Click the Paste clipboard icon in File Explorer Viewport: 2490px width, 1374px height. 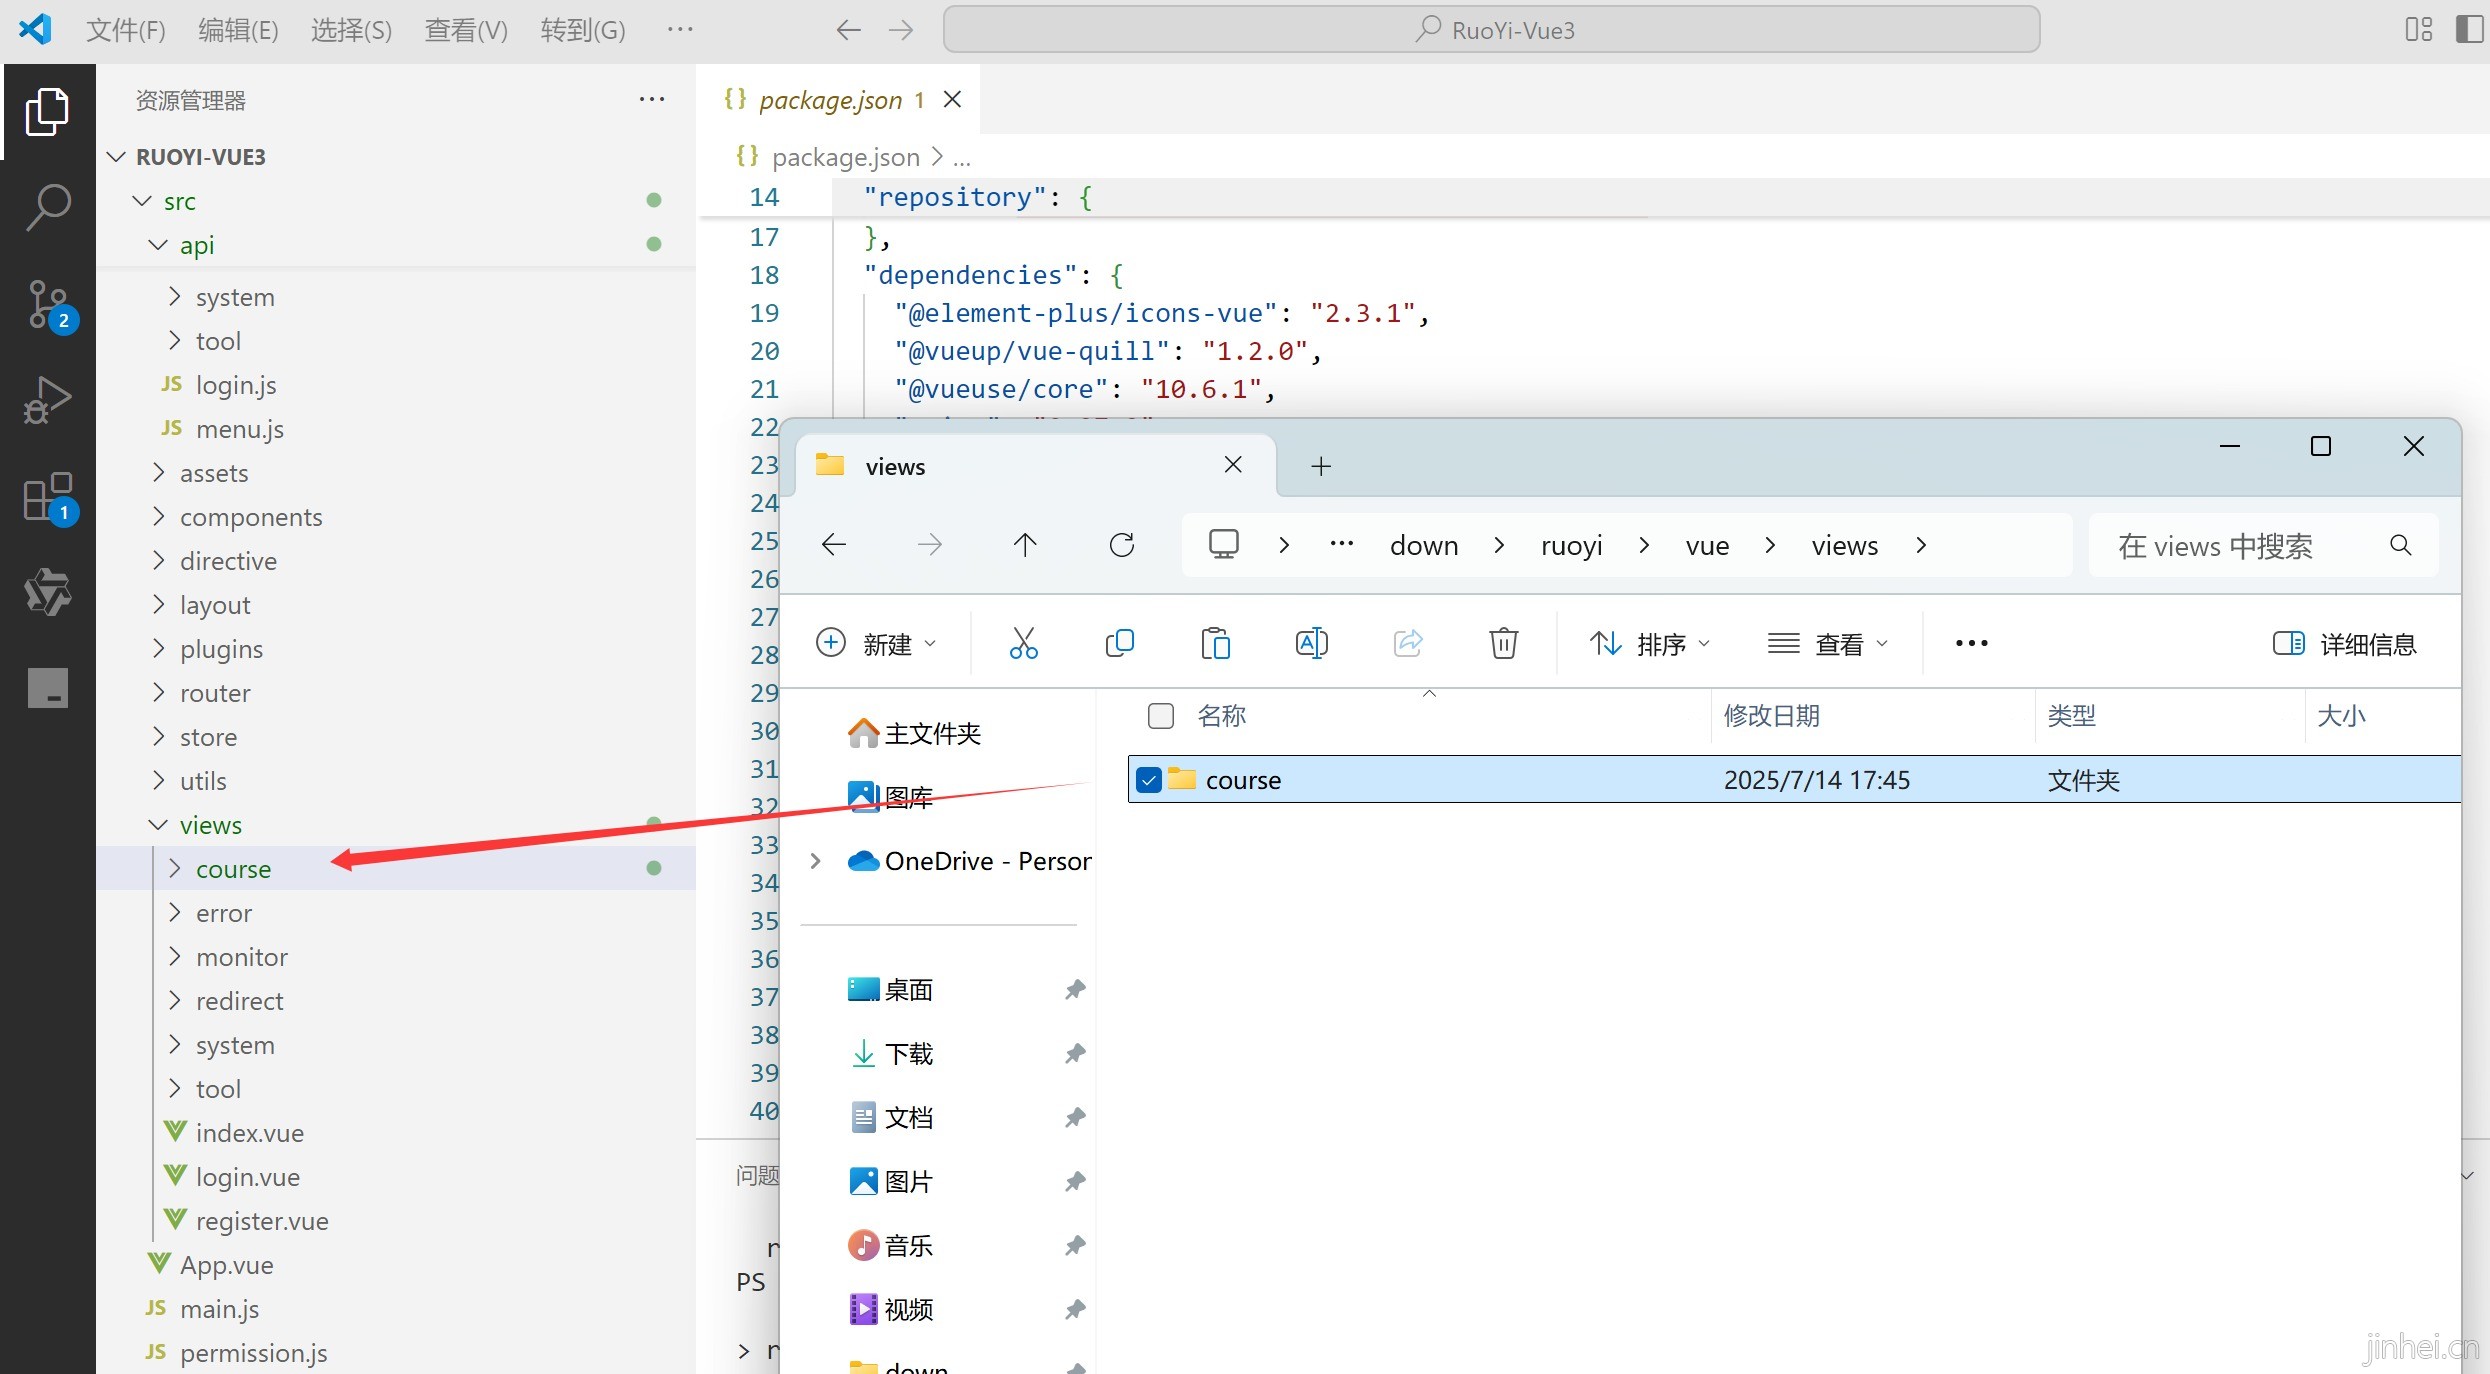coord(1215,643)
